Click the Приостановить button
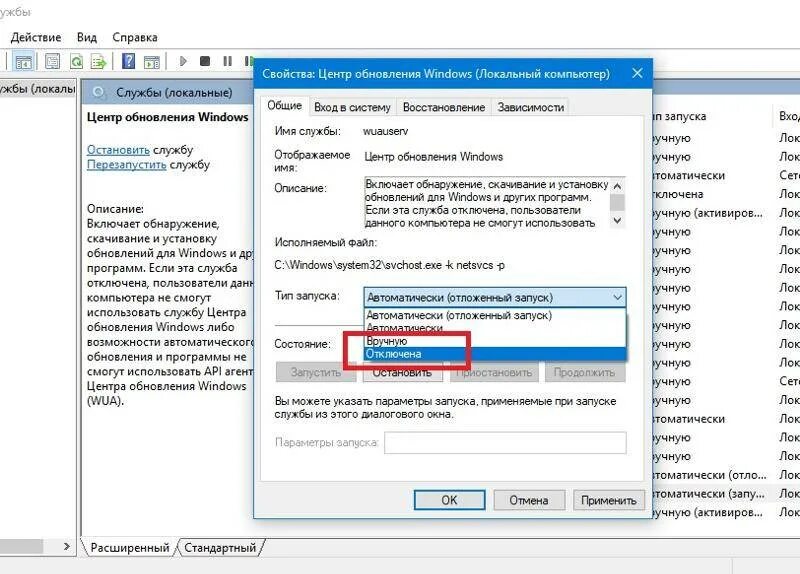Screen dimensions: 800x574 (x=494, y=372)
